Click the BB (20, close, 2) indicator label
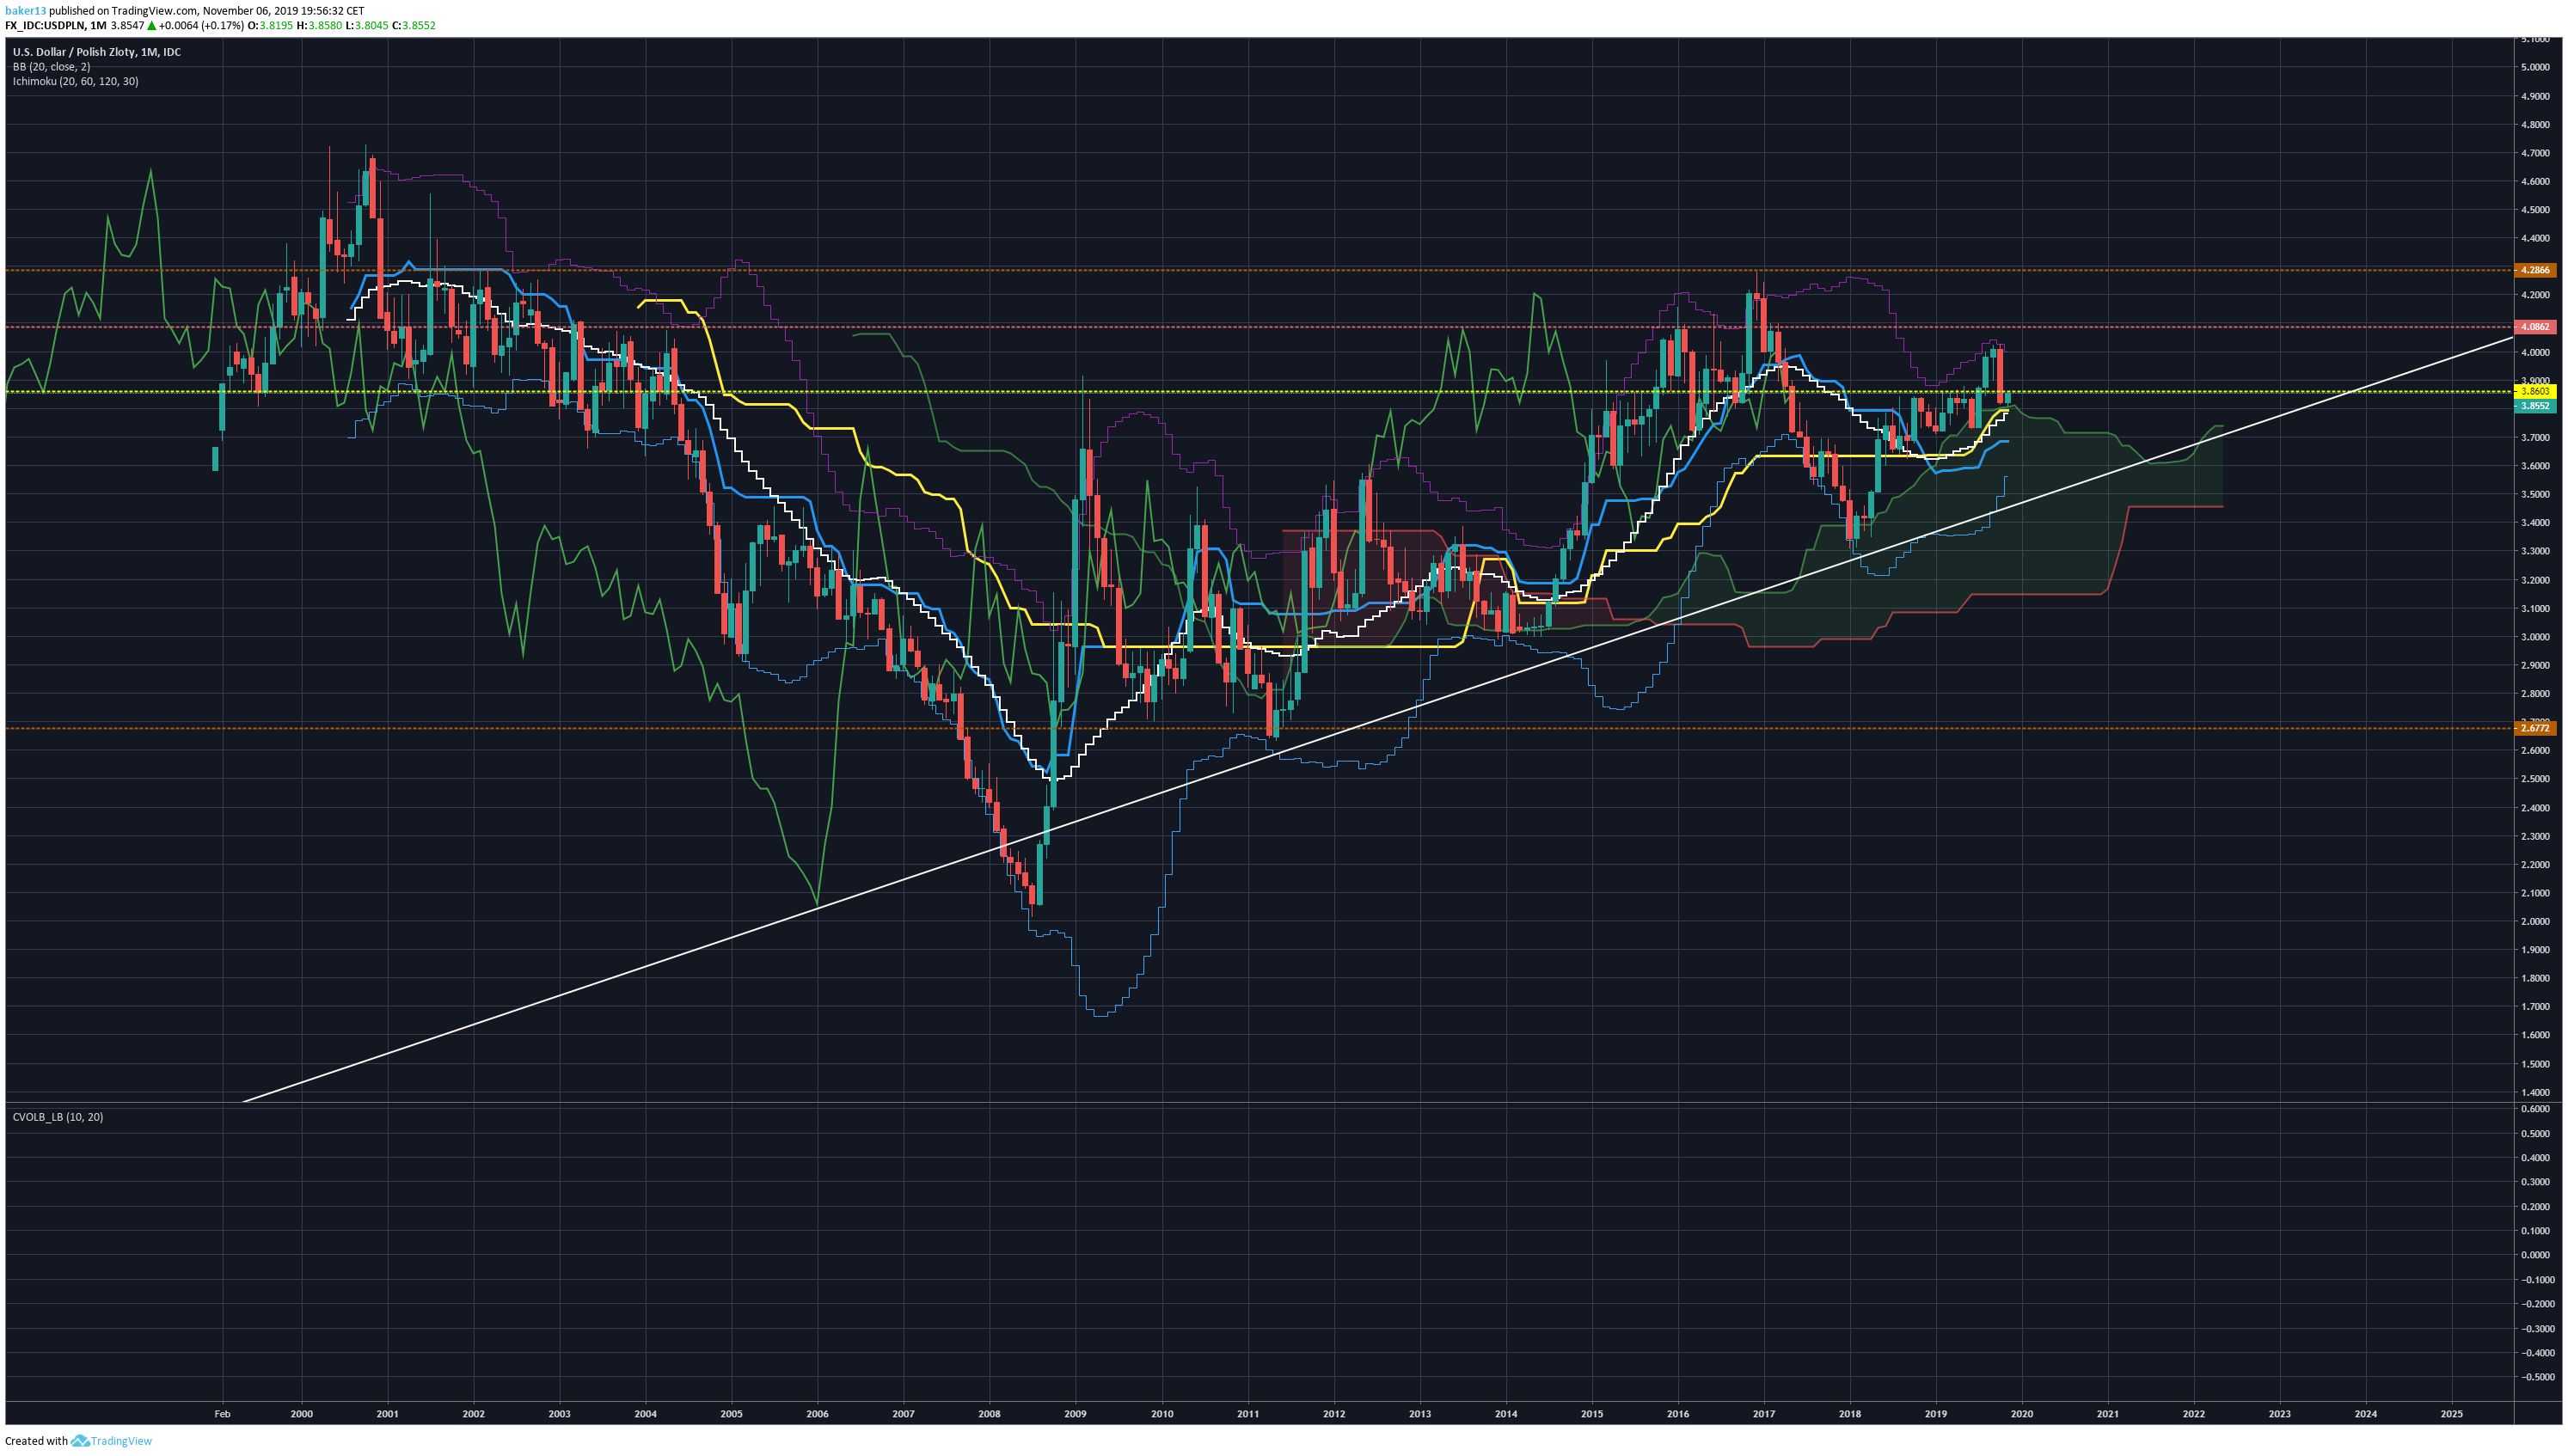 coord(51,67)
